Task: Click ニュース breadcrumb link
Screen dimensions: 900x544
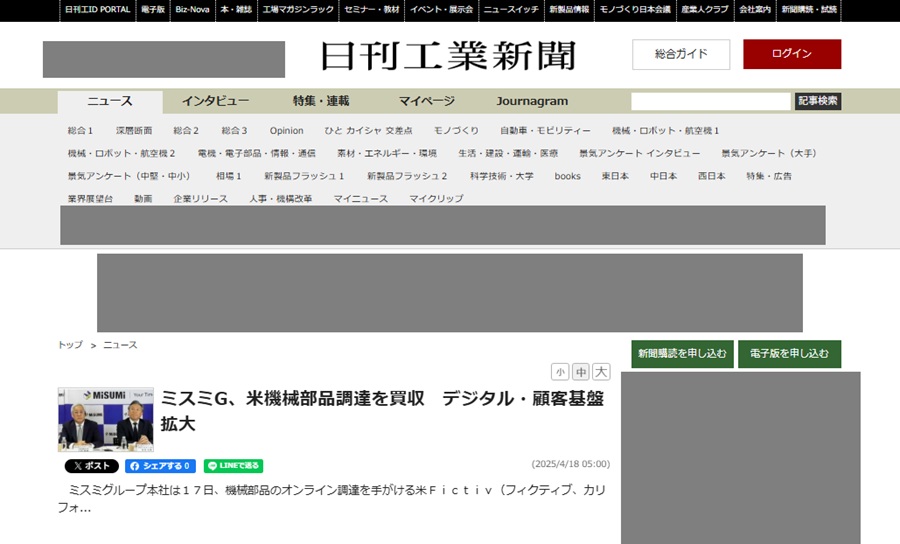Action: click(120, 345)
